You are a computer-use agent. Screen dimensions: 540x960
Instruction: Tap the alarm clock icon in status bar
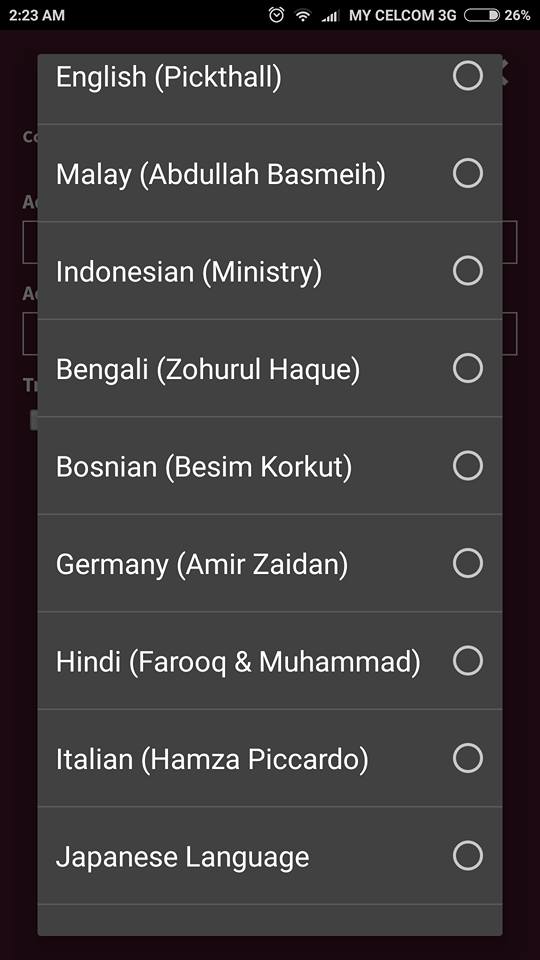pos(276,15)
